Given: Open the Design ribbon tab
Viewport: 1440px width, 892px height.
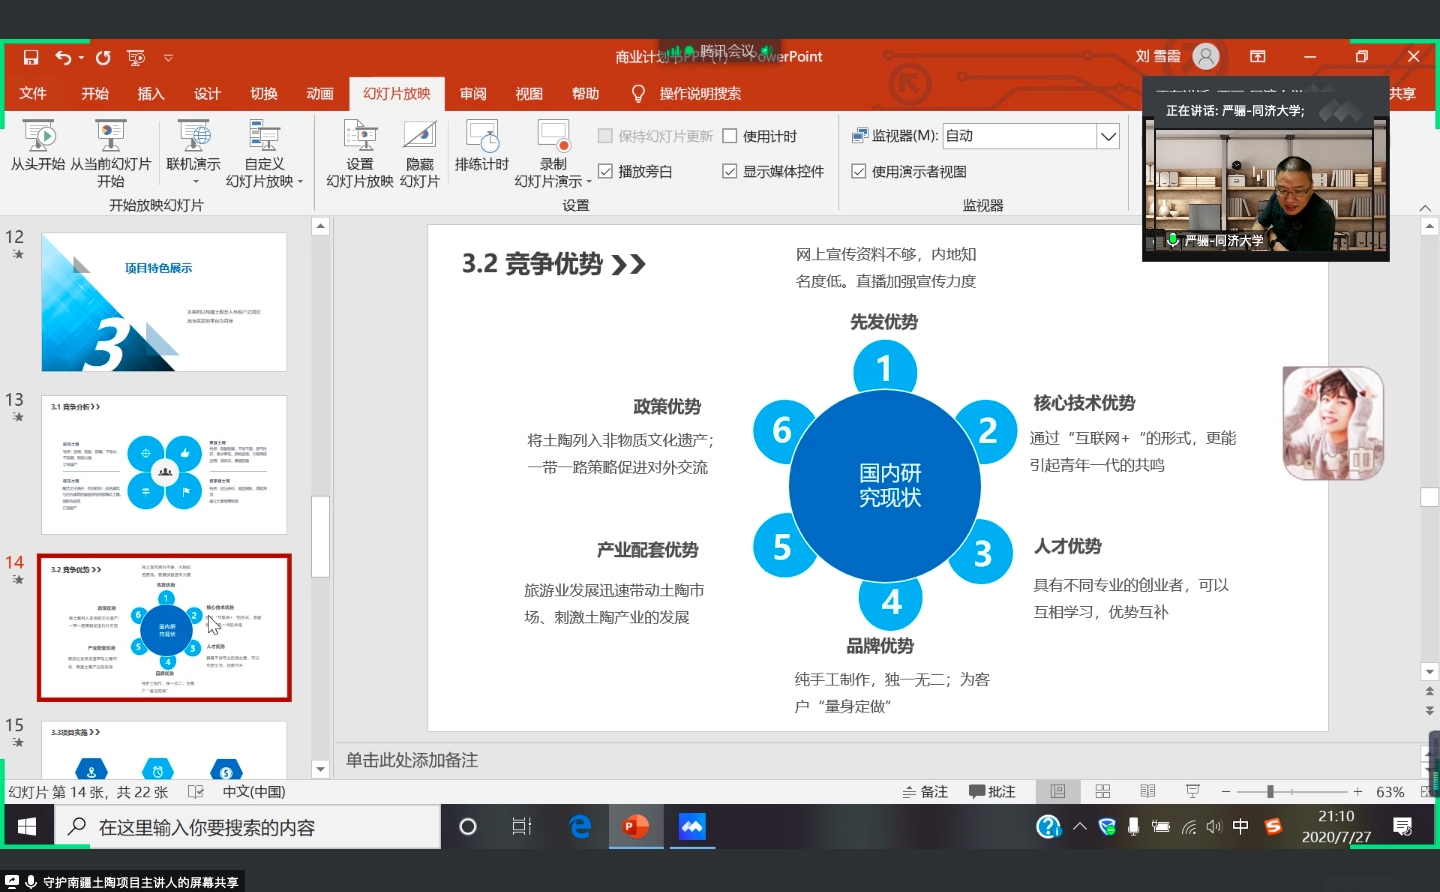Looking at the screenshot, I should (207, 94).
